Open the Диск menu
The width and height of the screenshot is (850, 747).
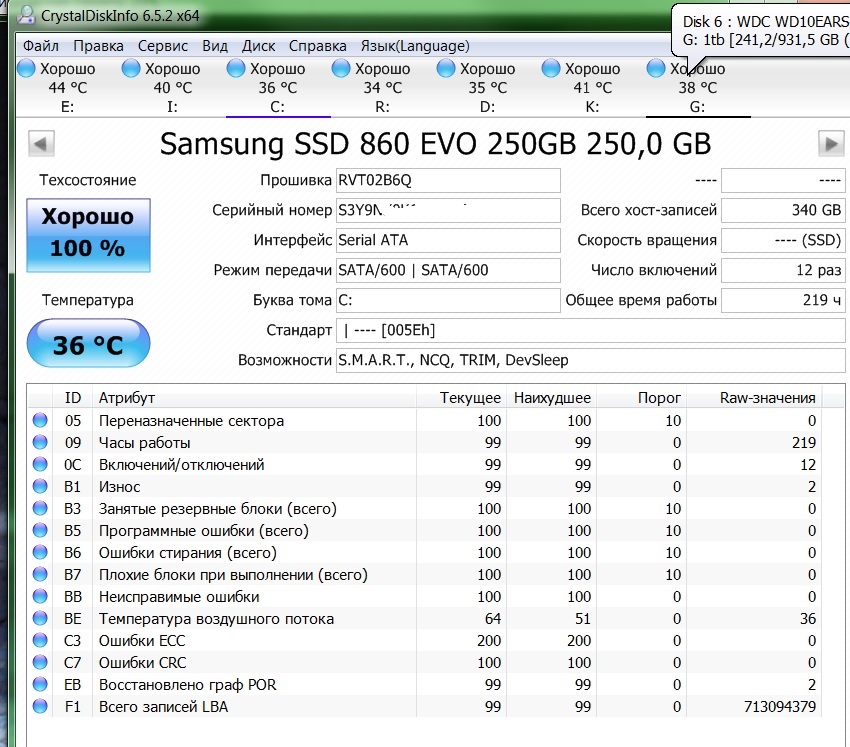click(x=258, y=46)
